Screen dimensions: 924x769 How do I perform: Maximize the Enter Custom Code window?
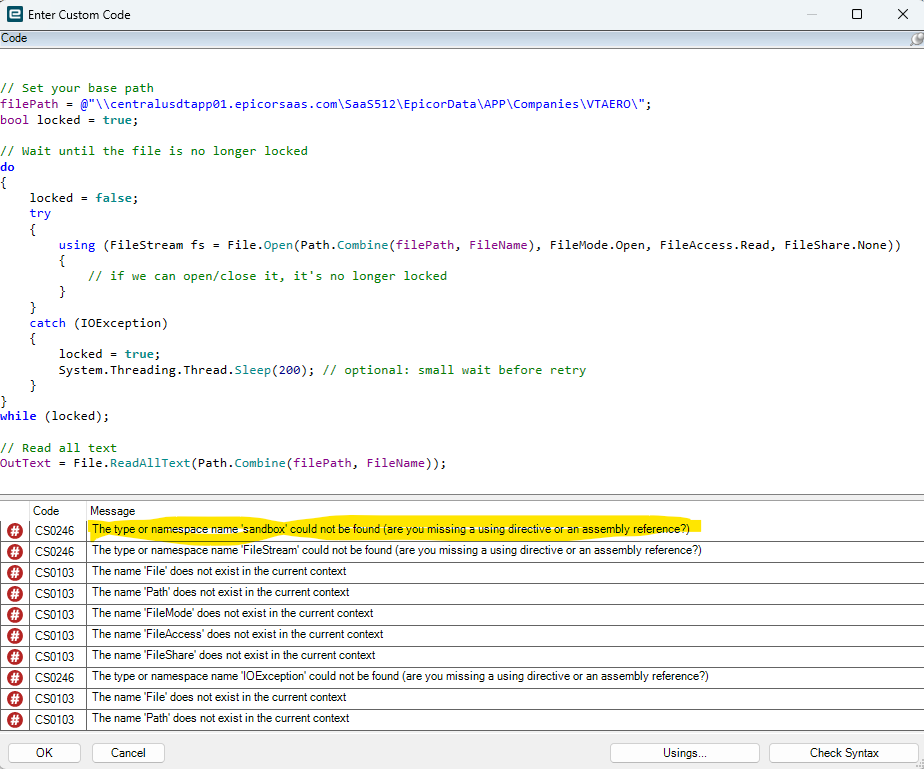[x=857, y=14]
